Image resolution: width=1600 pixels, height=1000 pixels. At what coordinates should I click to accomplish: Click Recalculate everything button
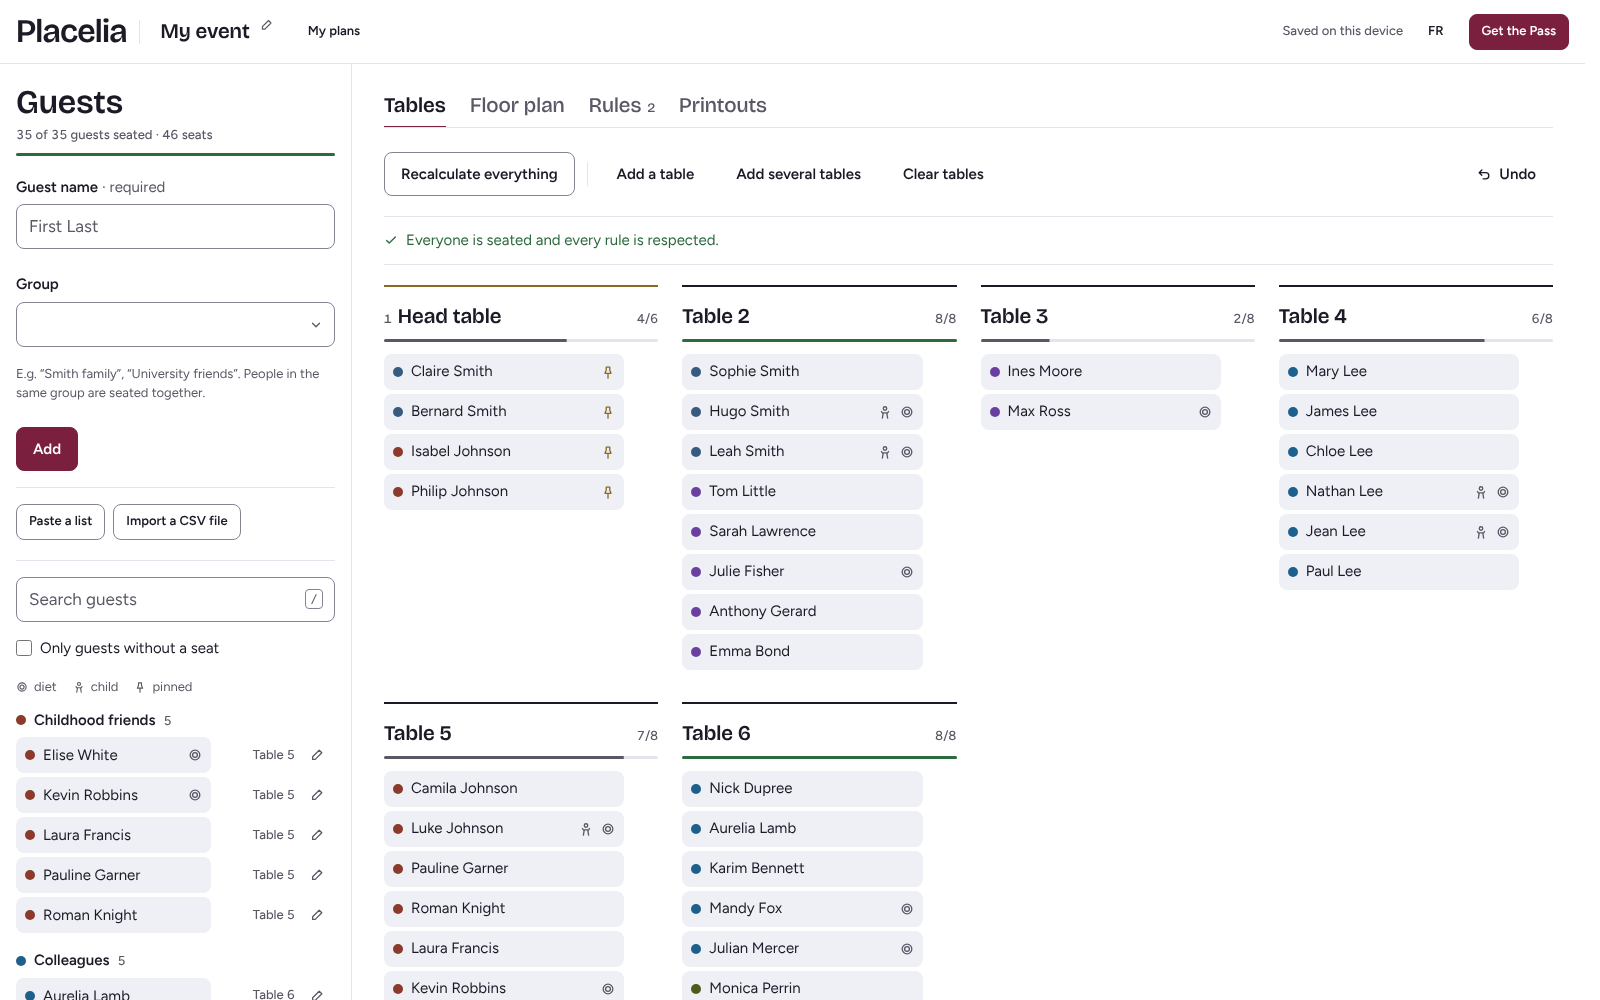pyautogui.click(x=479, y=174)
